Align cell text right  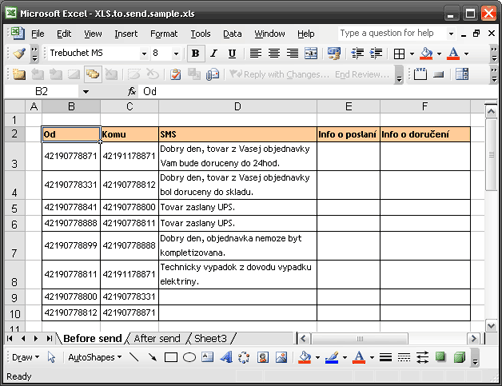point(292,53)
